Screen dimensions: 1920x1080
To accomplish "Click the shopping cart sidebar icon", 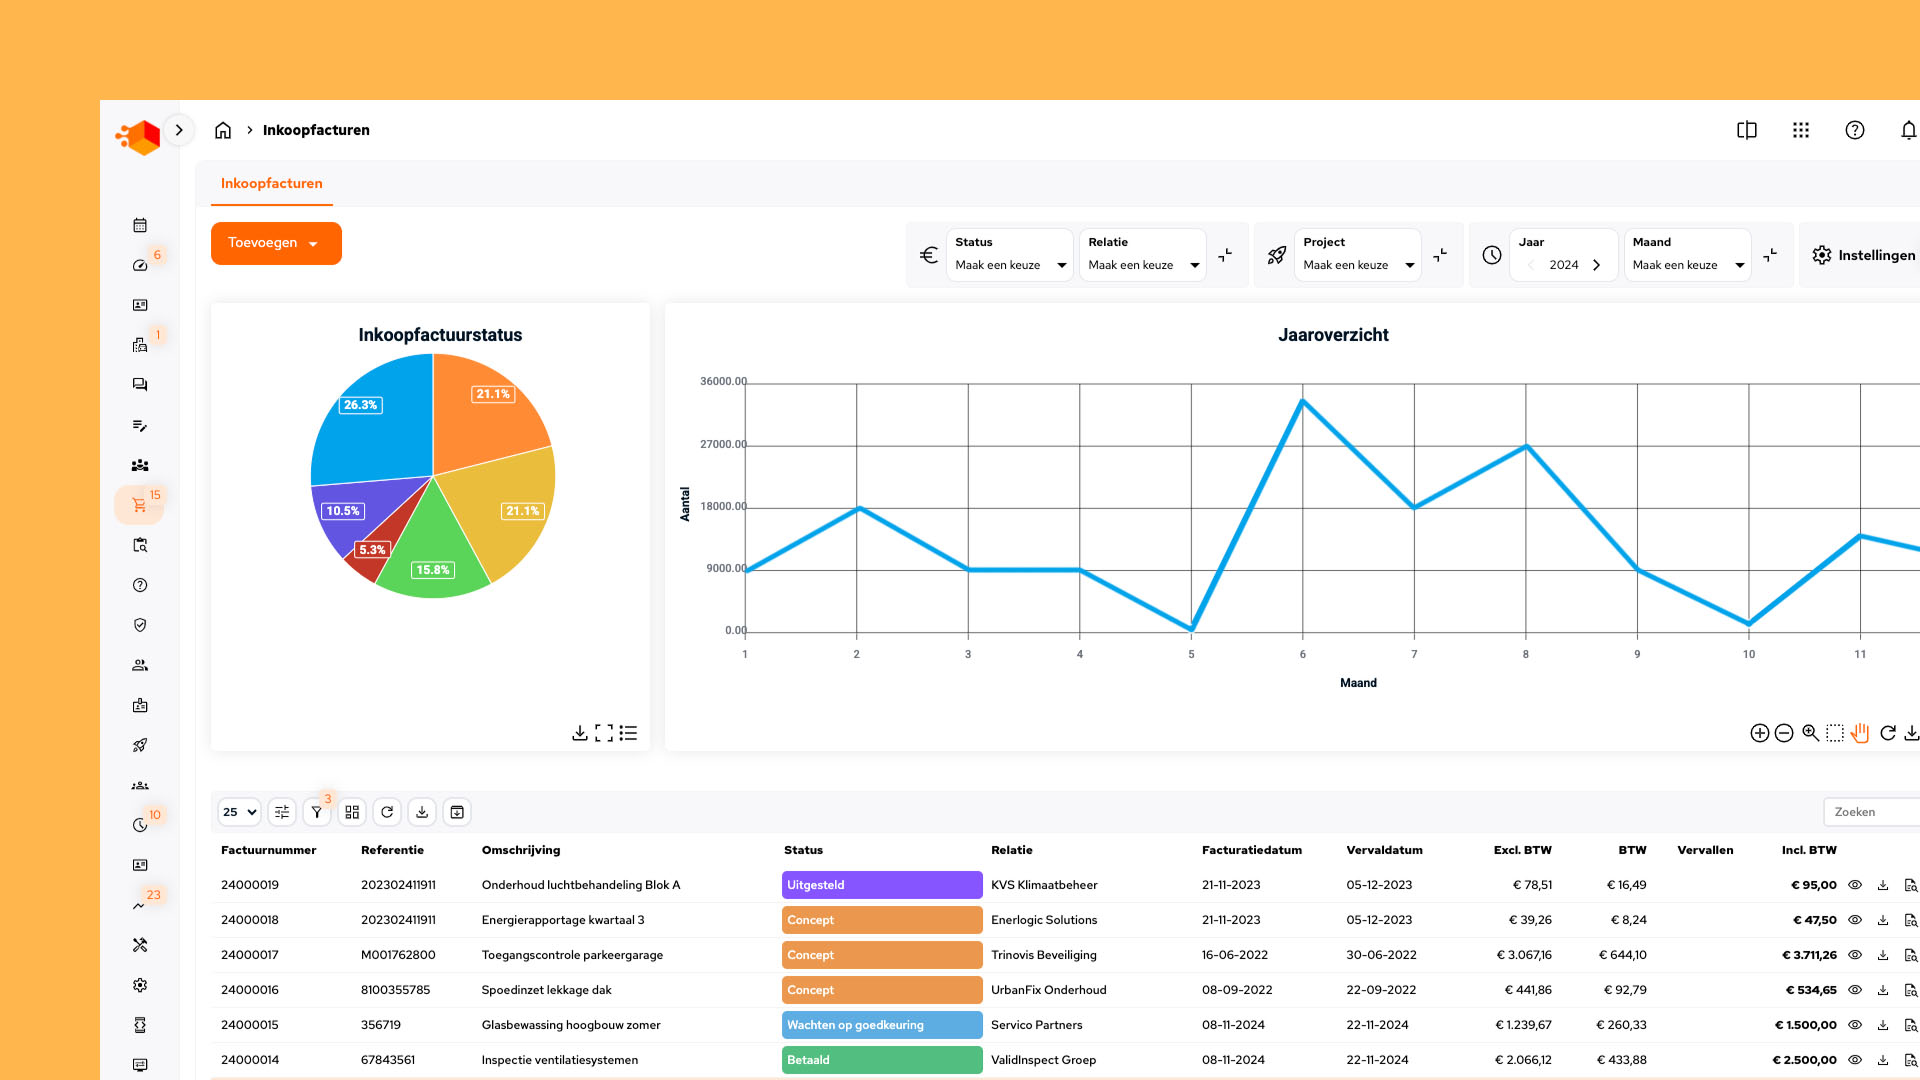I will (139, 505).
